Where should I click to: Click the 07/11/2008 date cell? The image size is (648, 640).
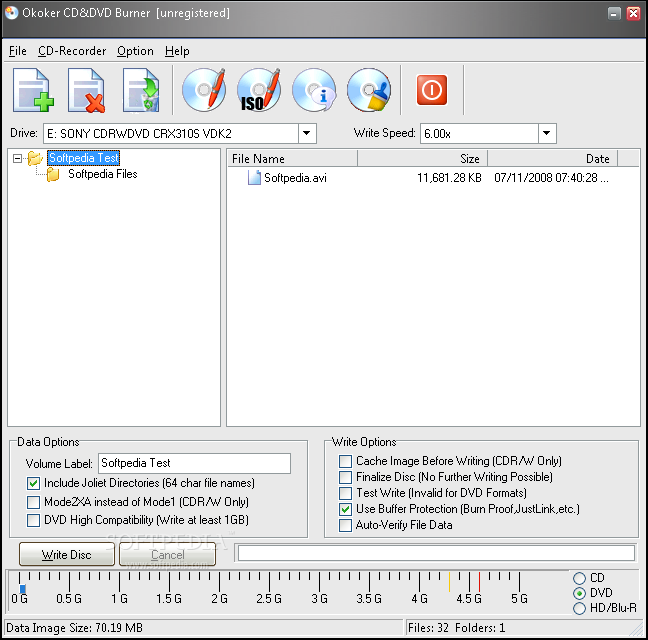551,178
